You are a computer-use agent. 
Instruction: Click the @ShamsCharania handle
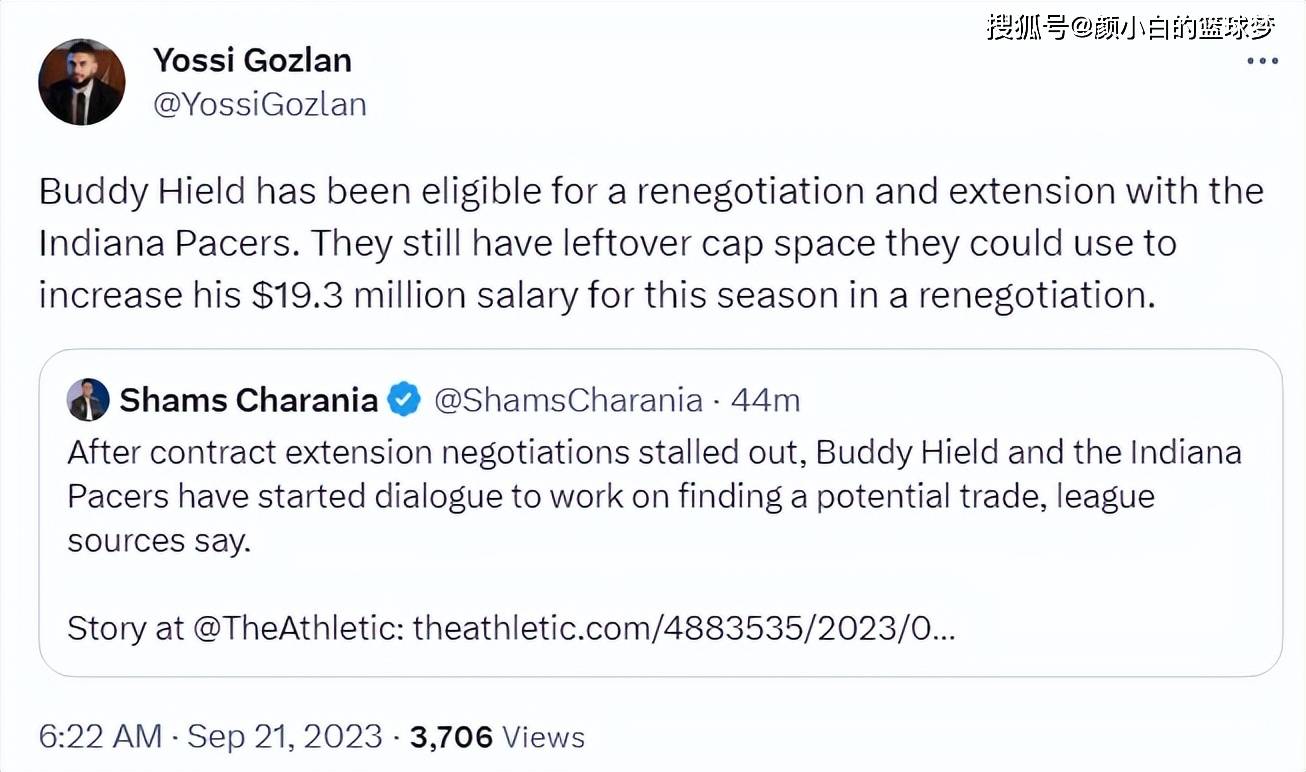568,400
